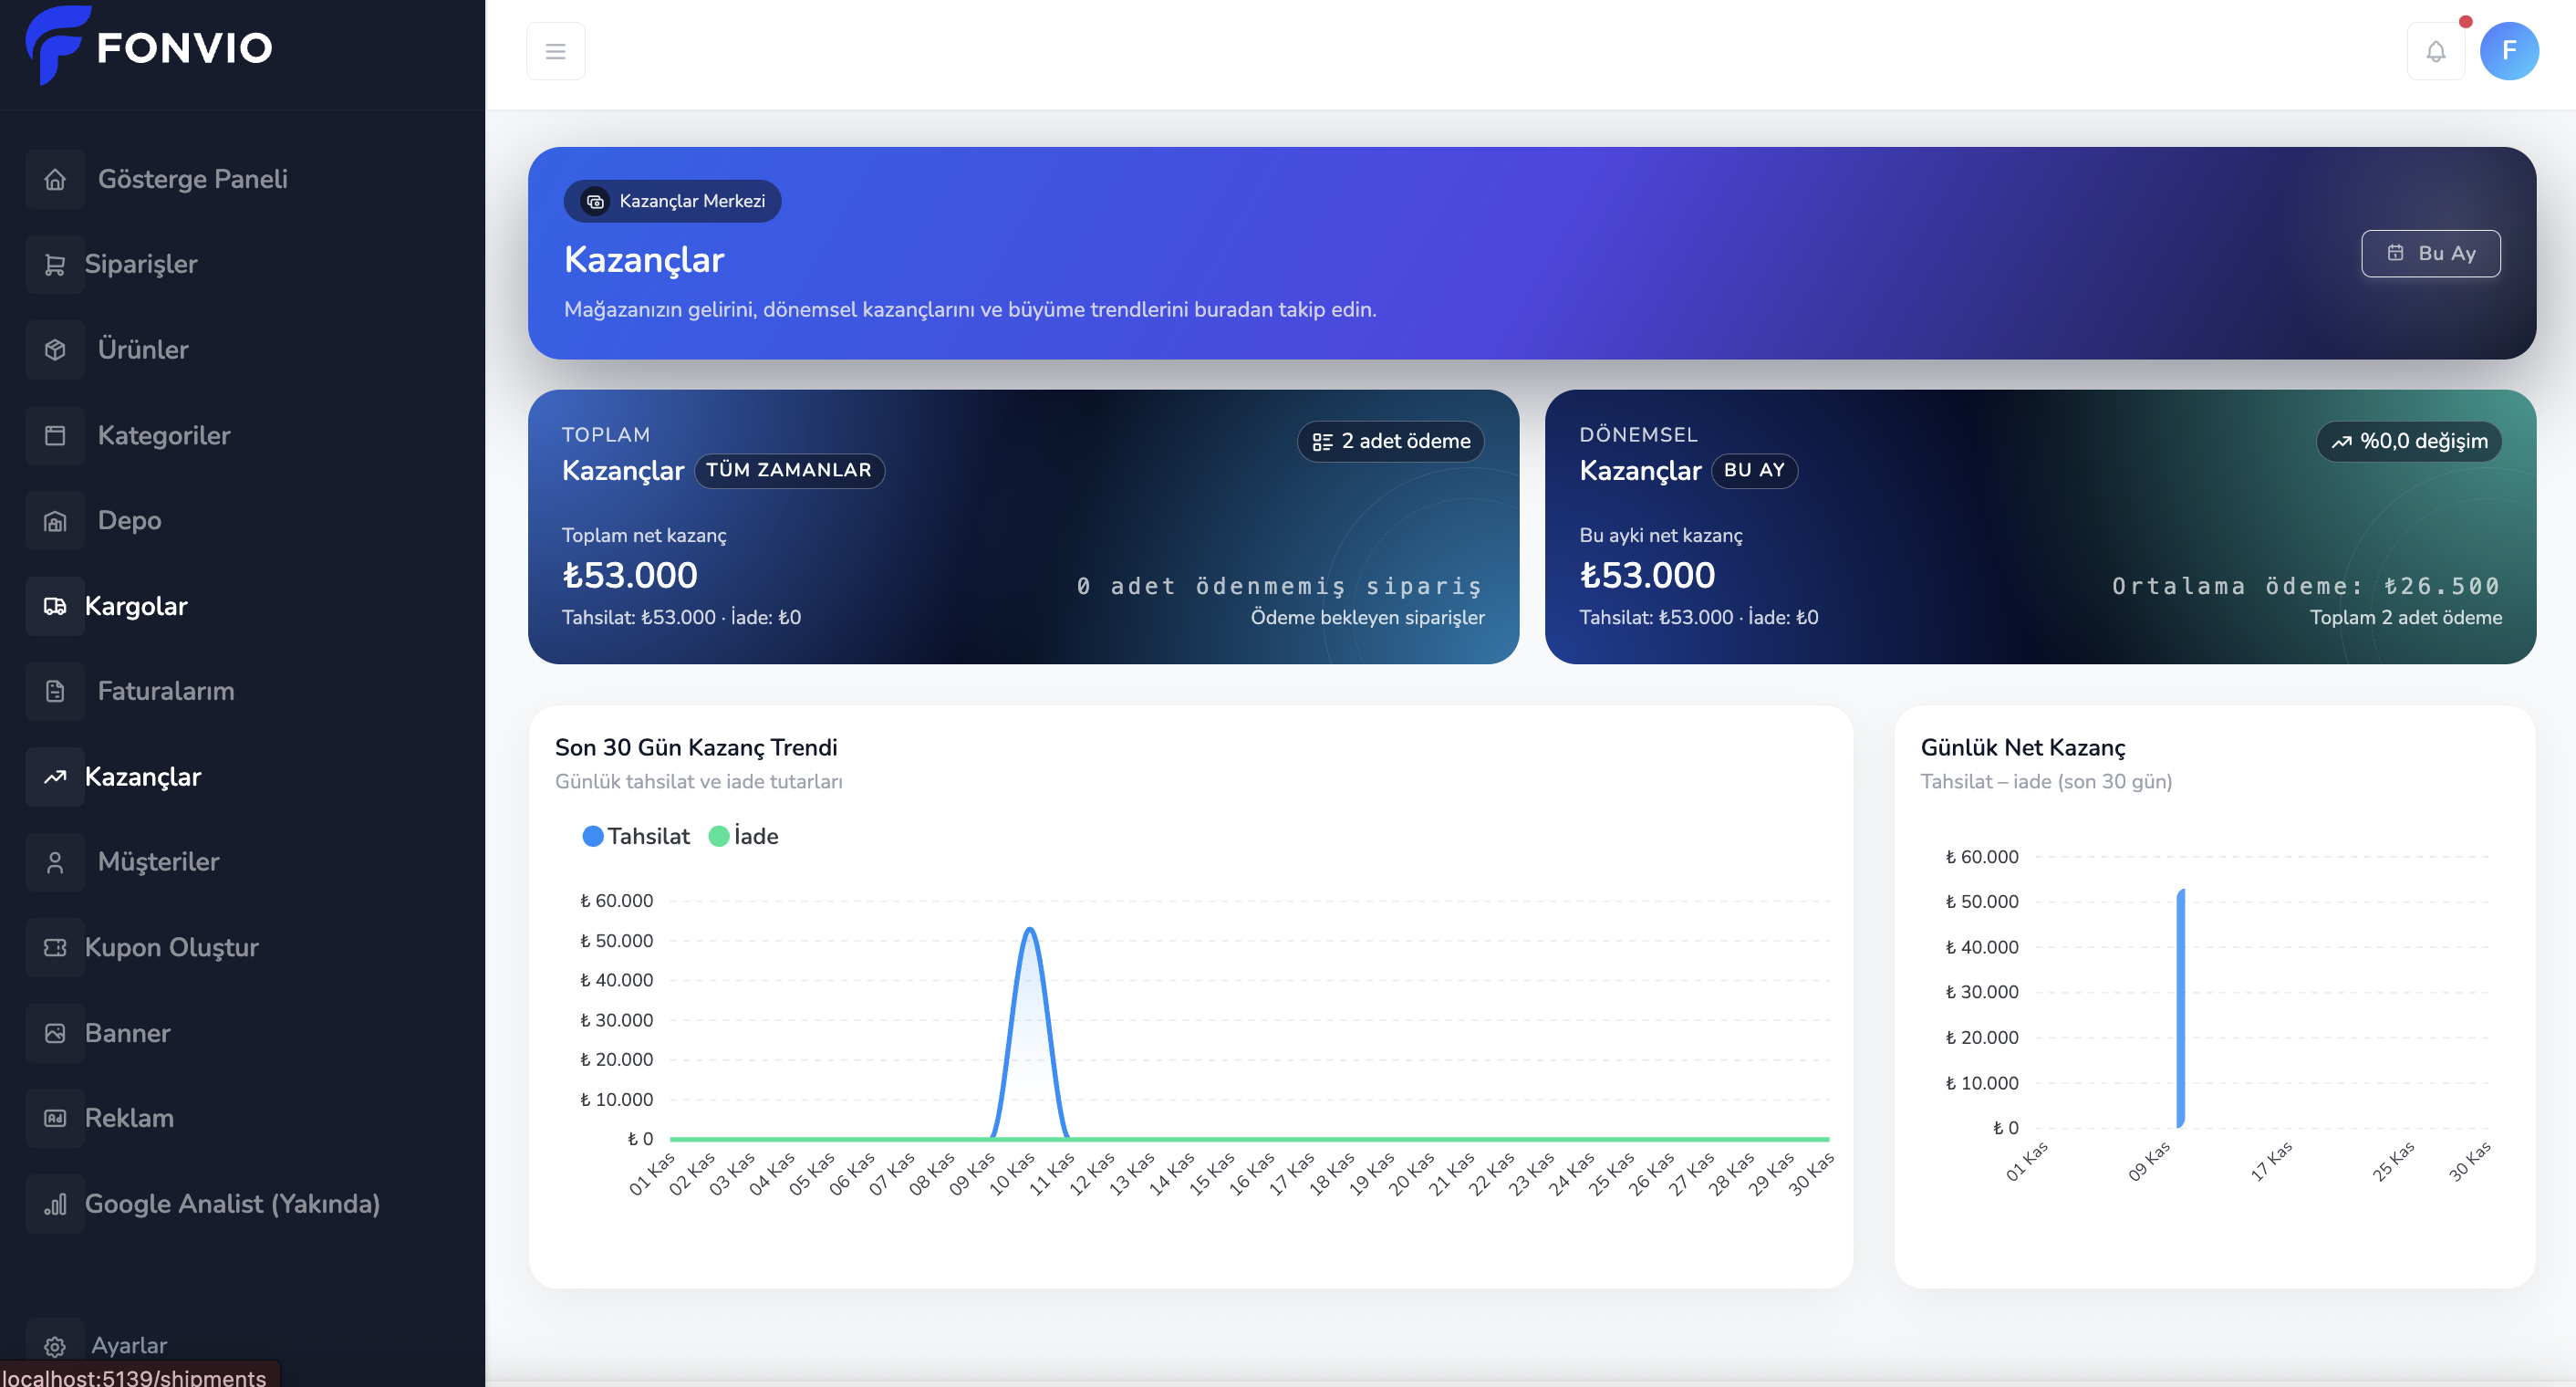Screen dimensions: 2576x1387
Task: Click the Gösterge Paneli home icon
Action: click(55, 179)
